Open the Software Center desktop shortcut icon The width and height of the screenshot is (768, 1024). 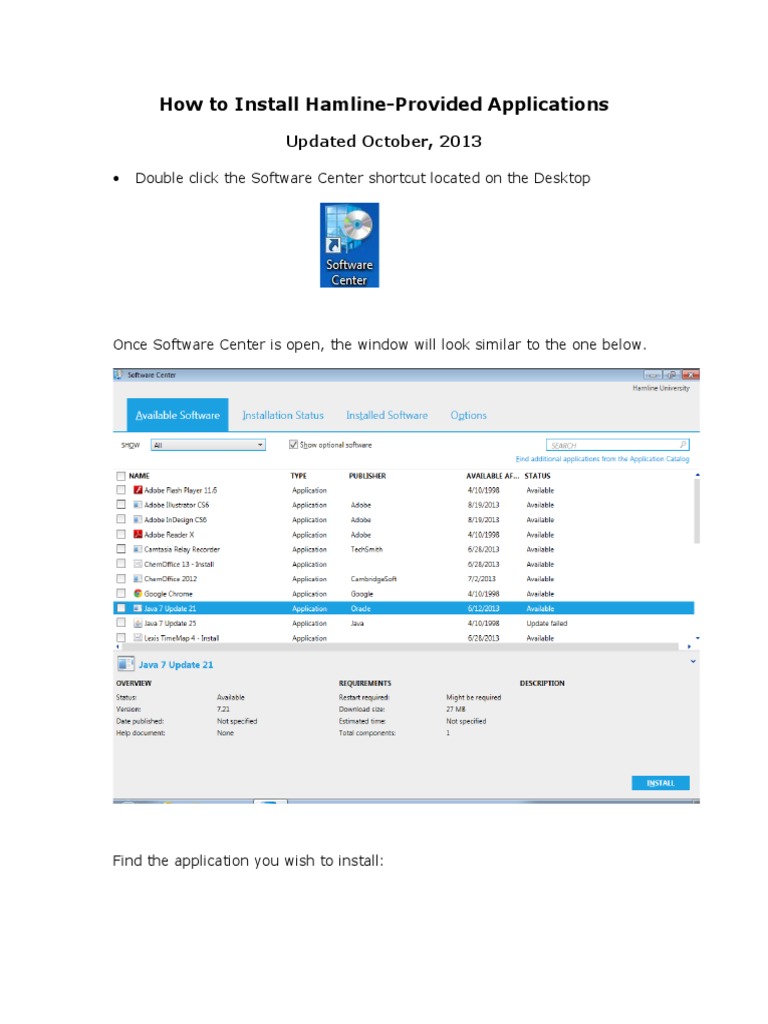349,245
